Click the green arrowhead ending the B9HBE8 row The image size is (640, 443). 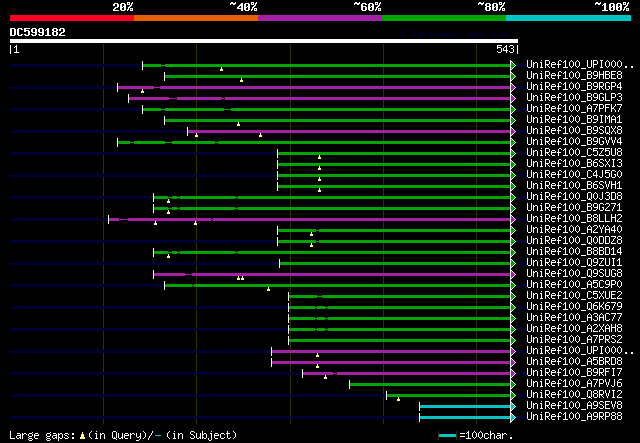coord(513,76)
